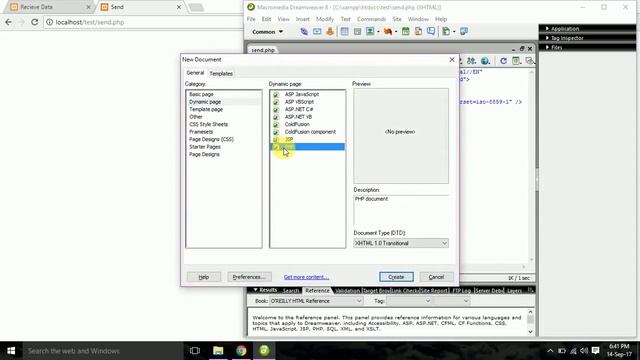Open the Tag dropdown in Reference panel
640x360 pixels.
(409, 301)
